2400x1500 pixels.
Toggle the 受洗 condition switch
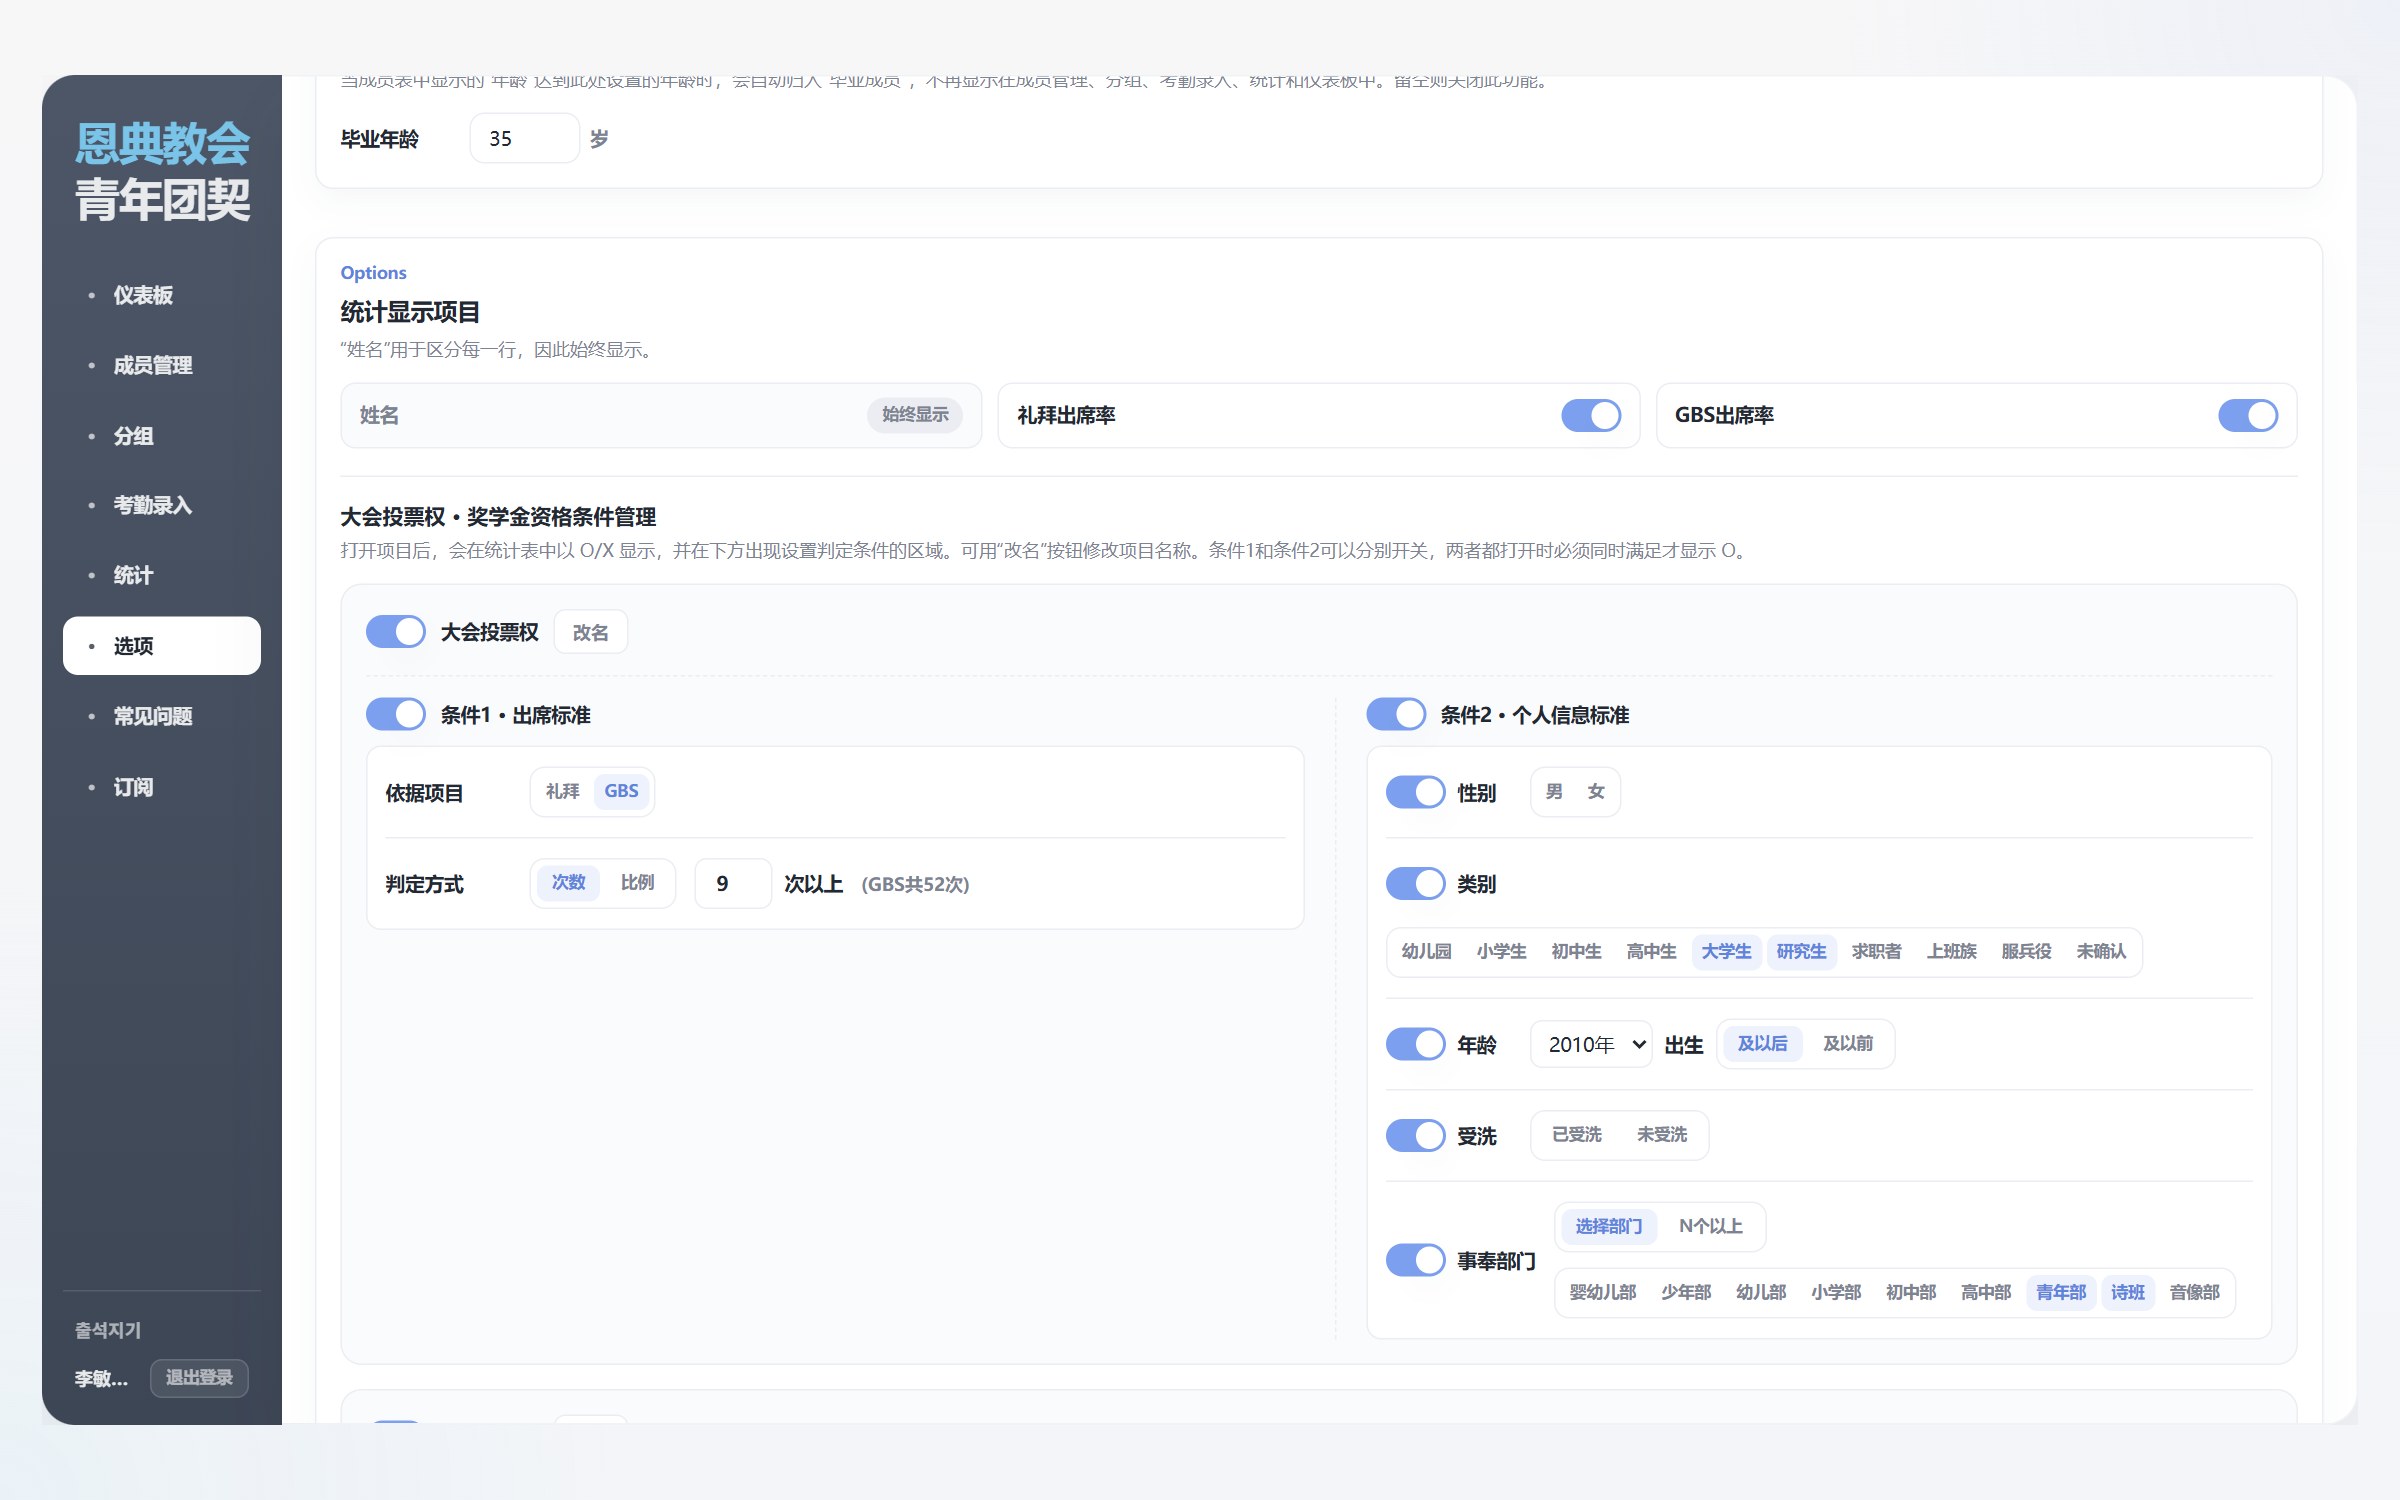(1415, 1135)
